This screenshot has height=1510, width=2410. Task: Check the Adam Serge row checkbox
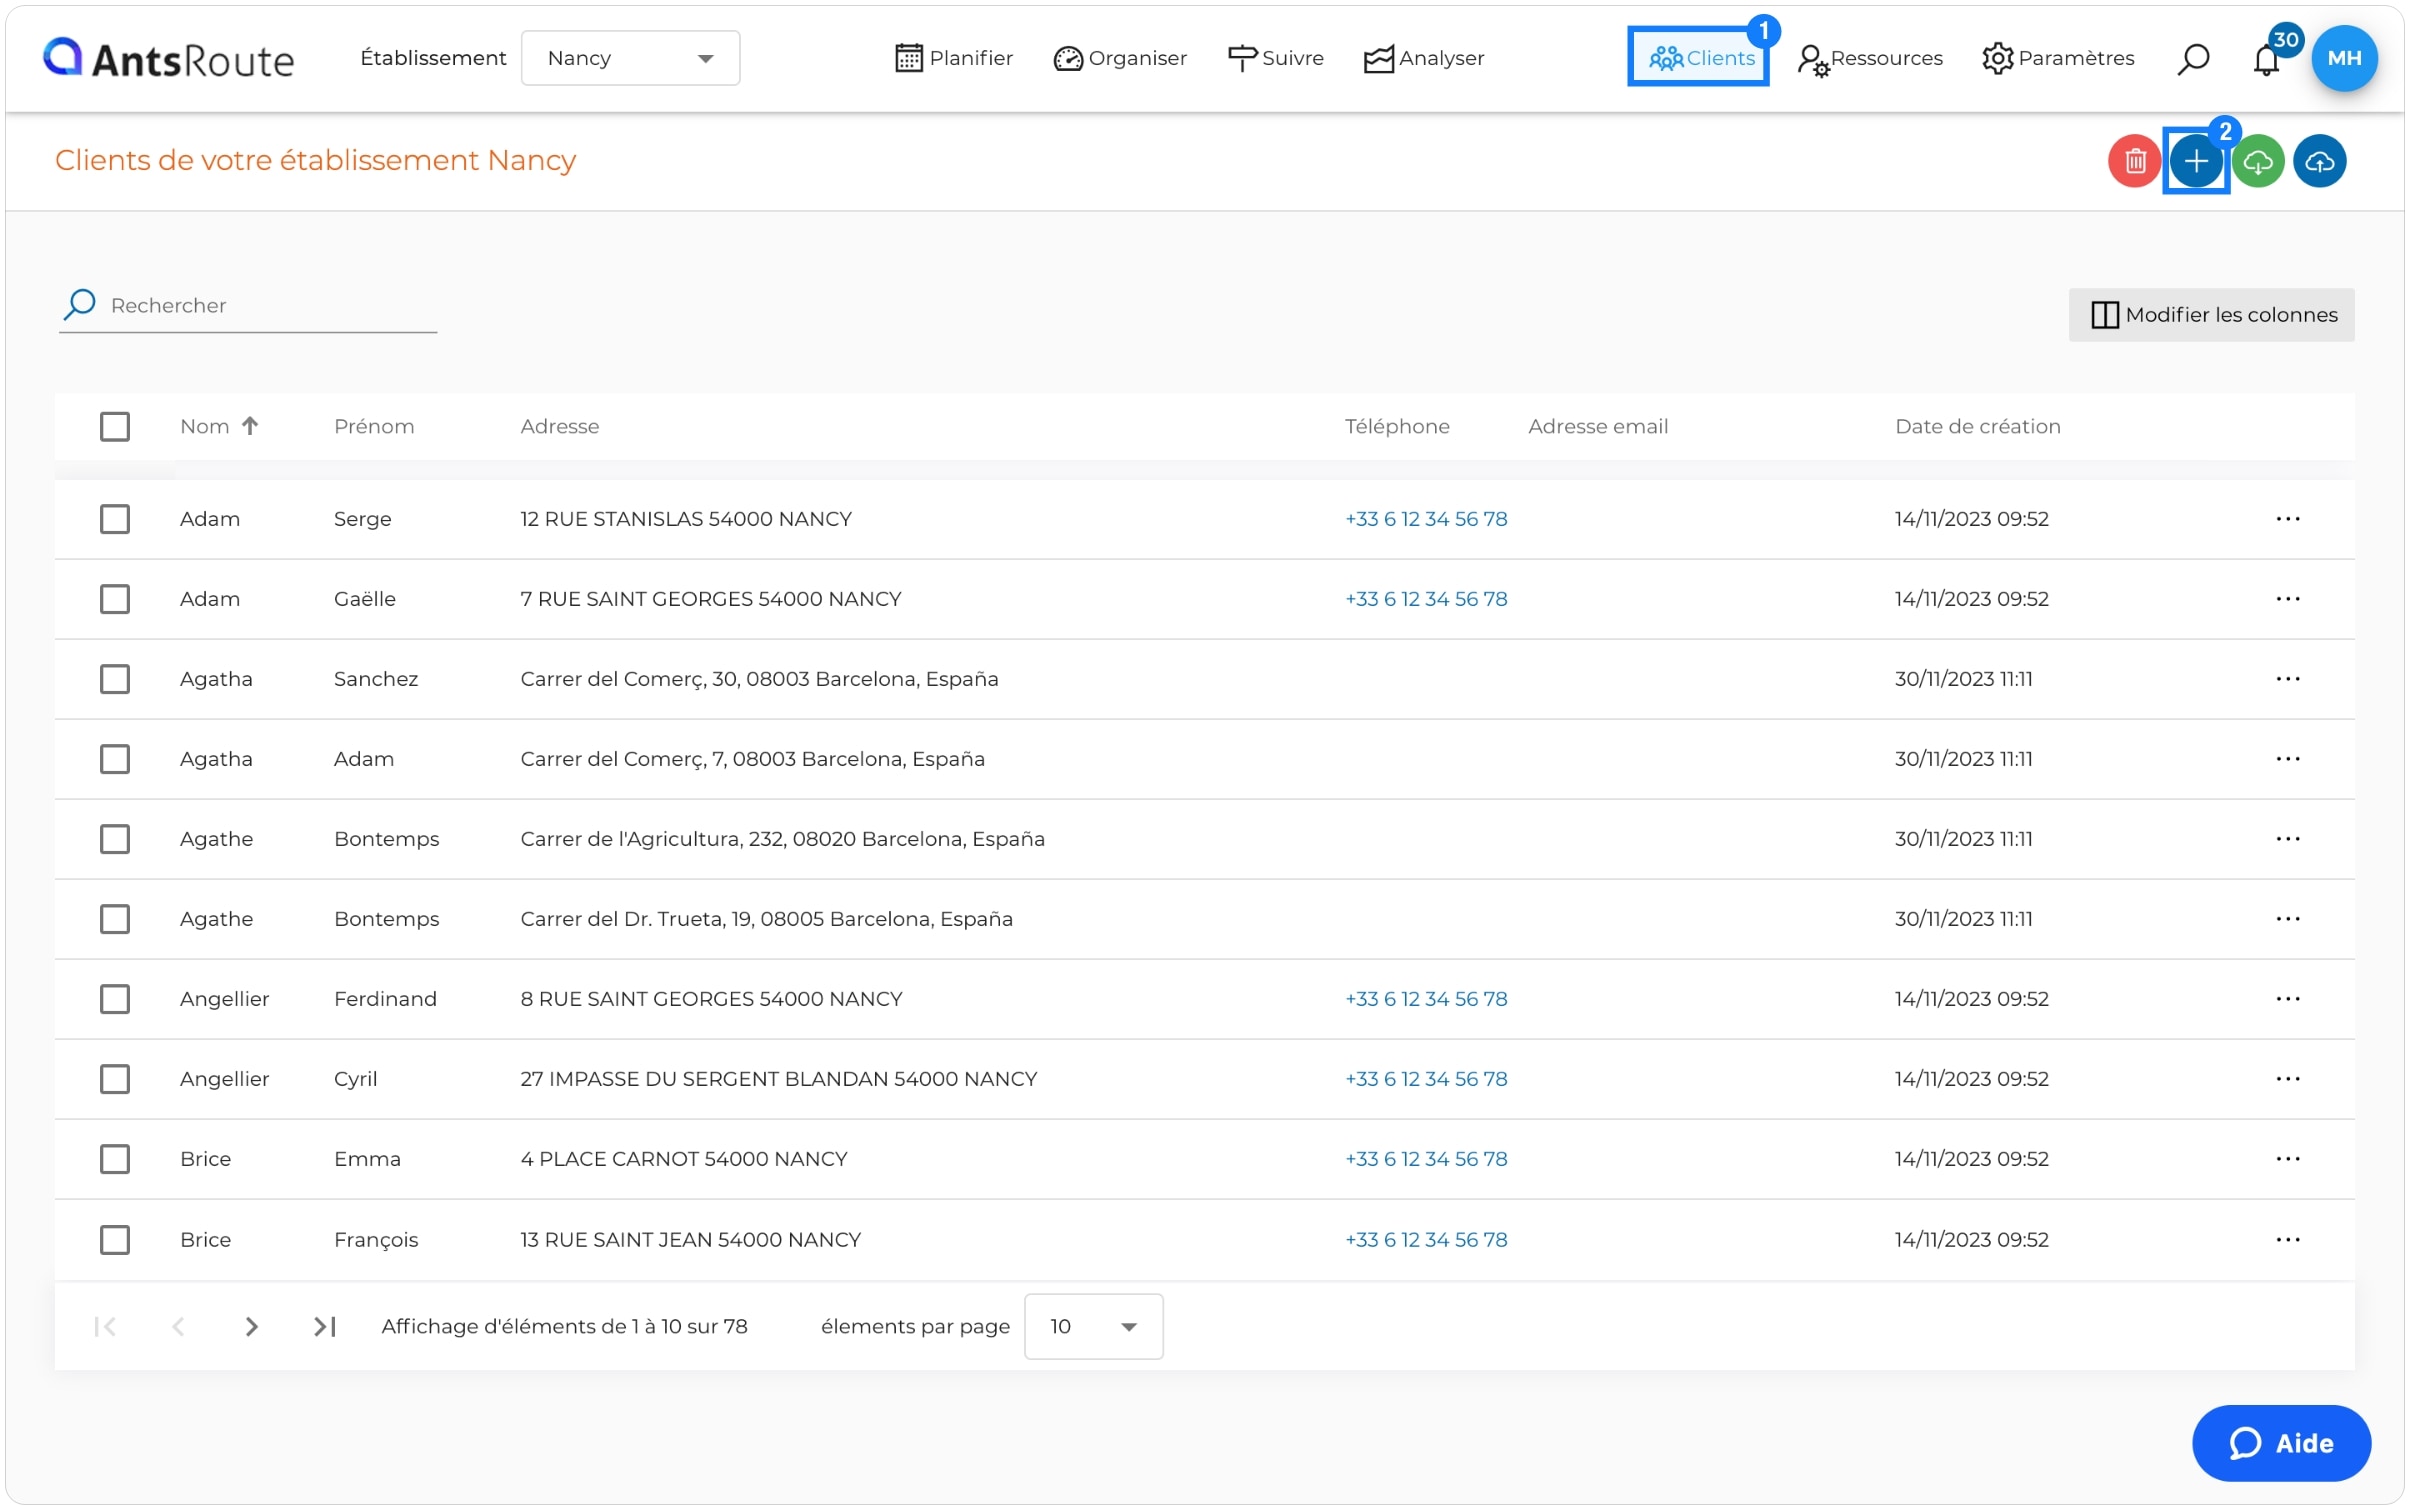coord(115,519)
